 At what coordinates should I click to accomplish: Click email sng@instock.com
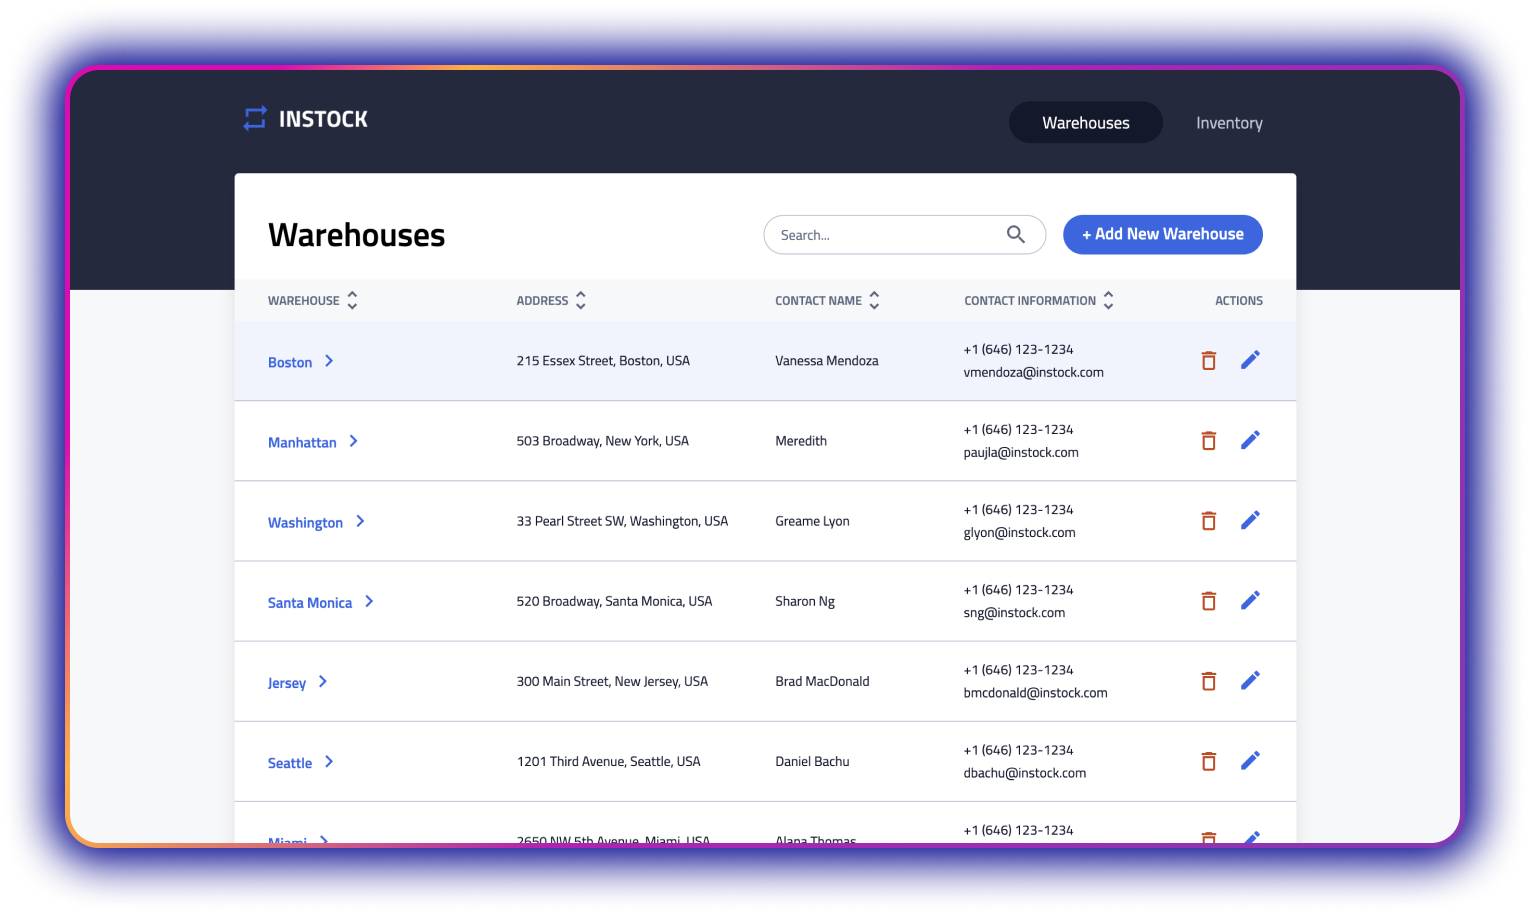coord(1014,613)
